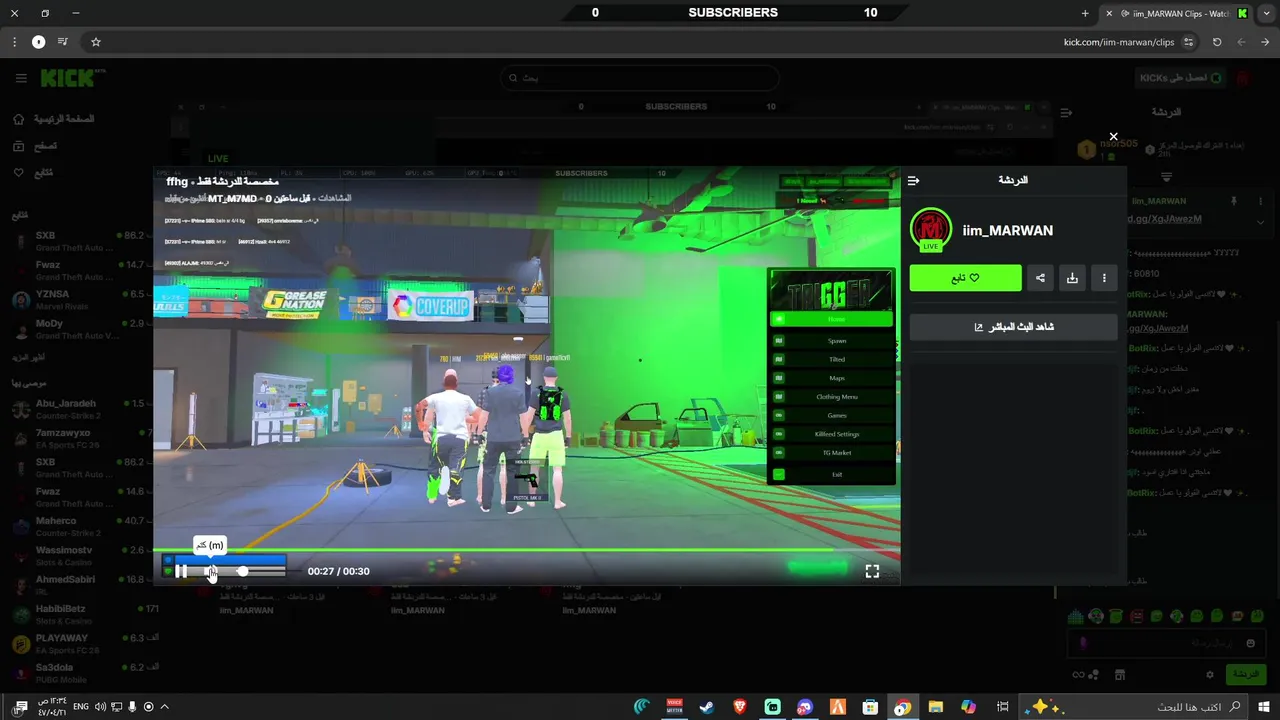Viewport: 1280px width, 720px height.
Task: Share the clip via share icon
Action: tap(1040, 278)
